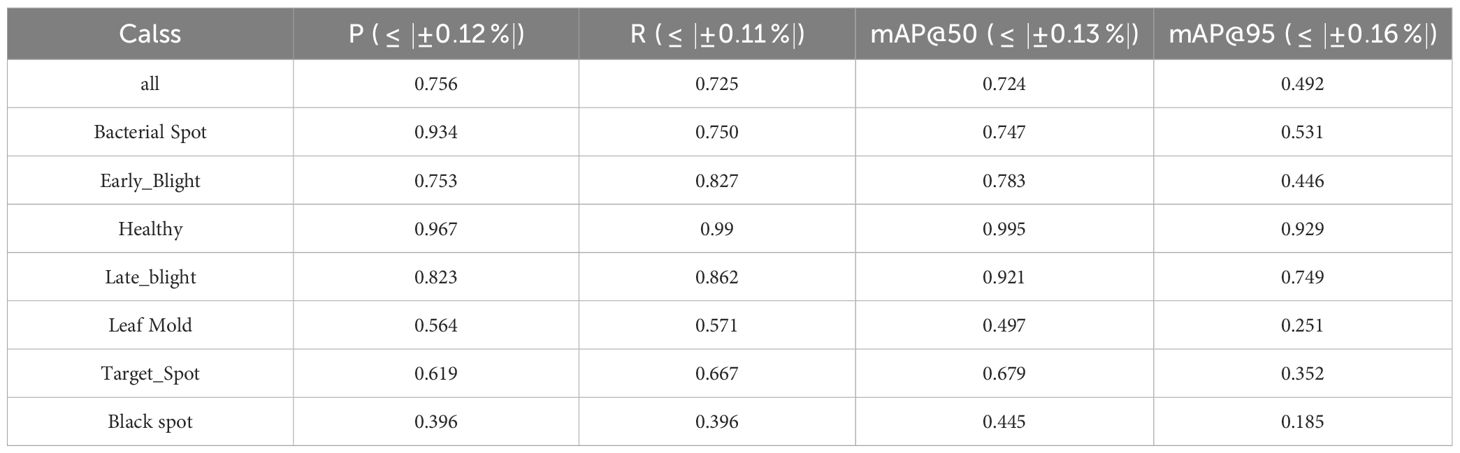
Task: Select the 'Late_blight' class cell
Action: tap(150, 277)
